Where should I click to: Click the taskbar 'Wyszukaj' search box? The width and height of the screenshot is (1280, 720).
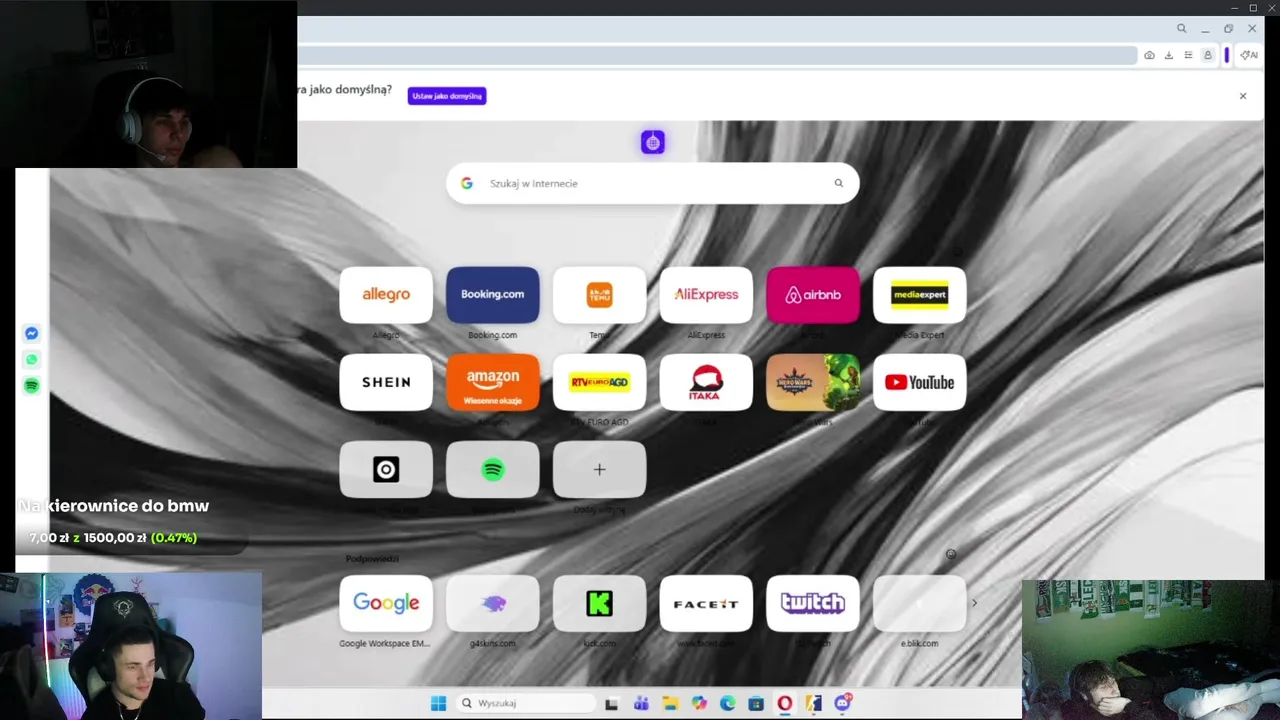(x=524, y=703)
